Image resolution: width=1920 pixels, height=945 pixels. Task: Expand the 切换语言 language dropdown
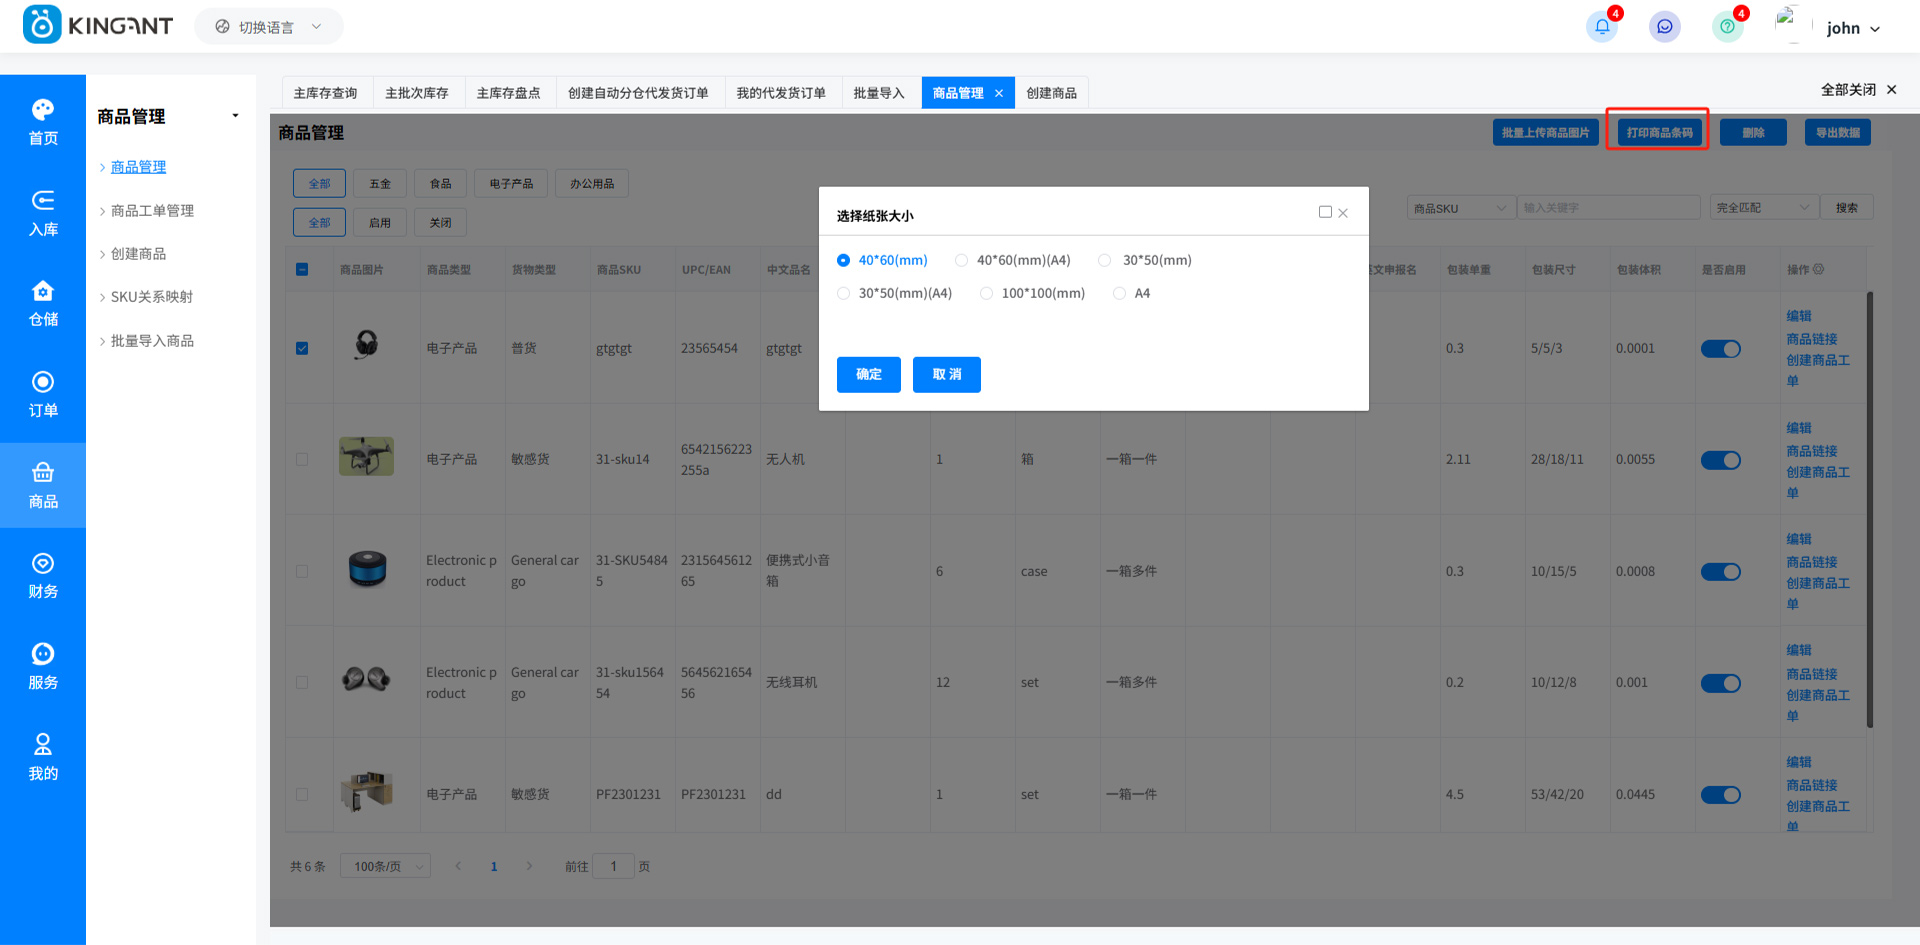(x=268, y=27)
